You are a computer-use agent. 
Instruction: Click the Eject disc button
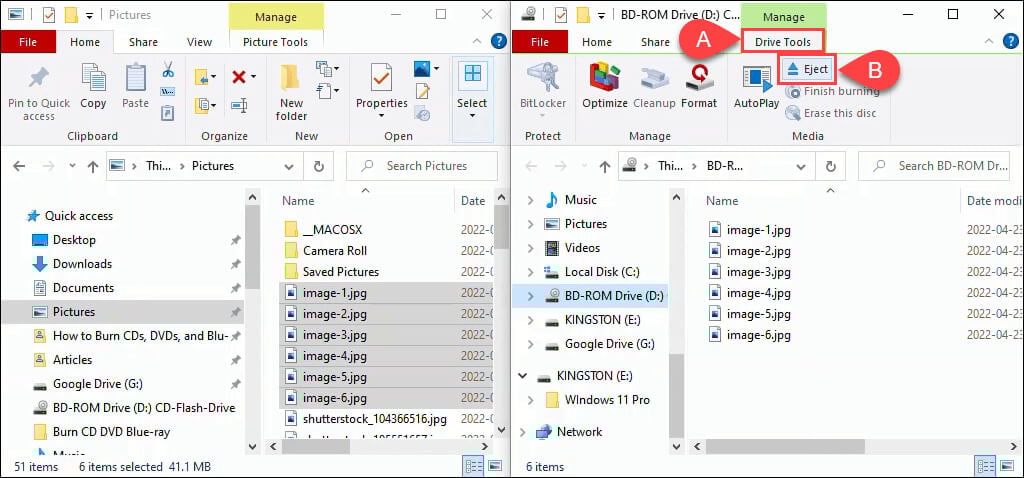pyautogui.click(x=807, y=69)
